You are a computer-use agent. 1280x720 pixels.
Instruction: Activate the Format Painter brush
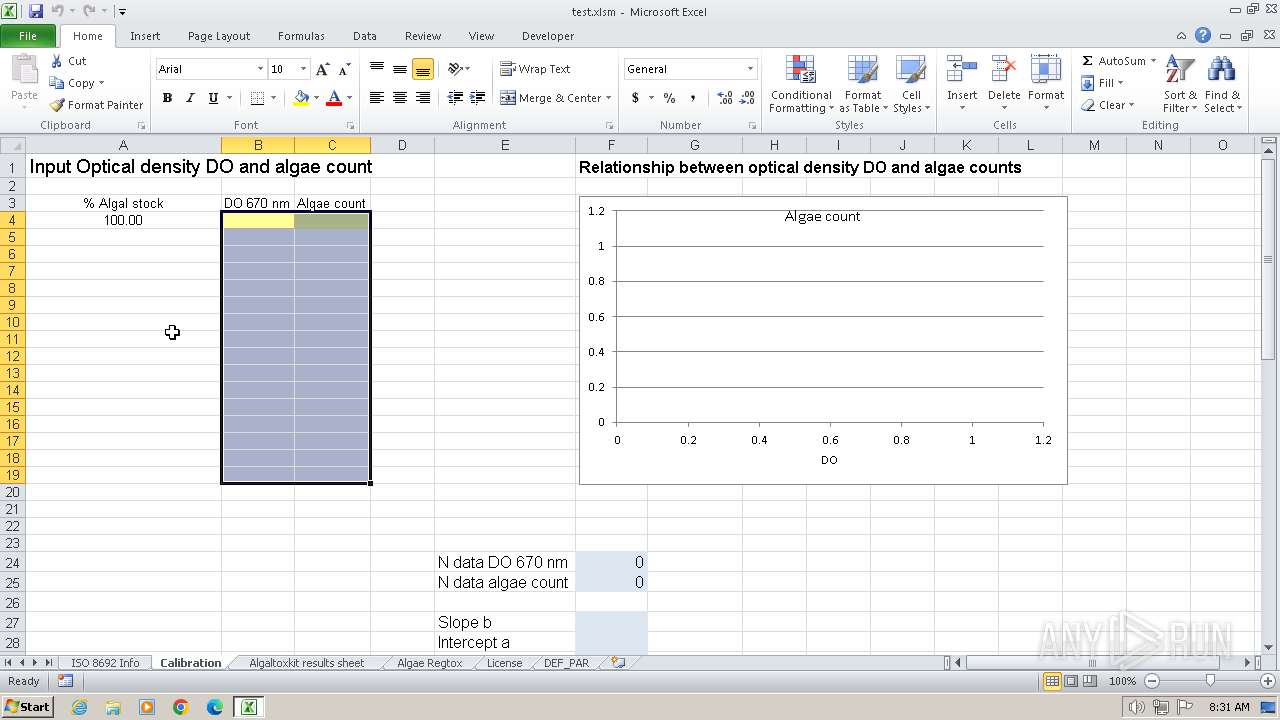point(97,105)
